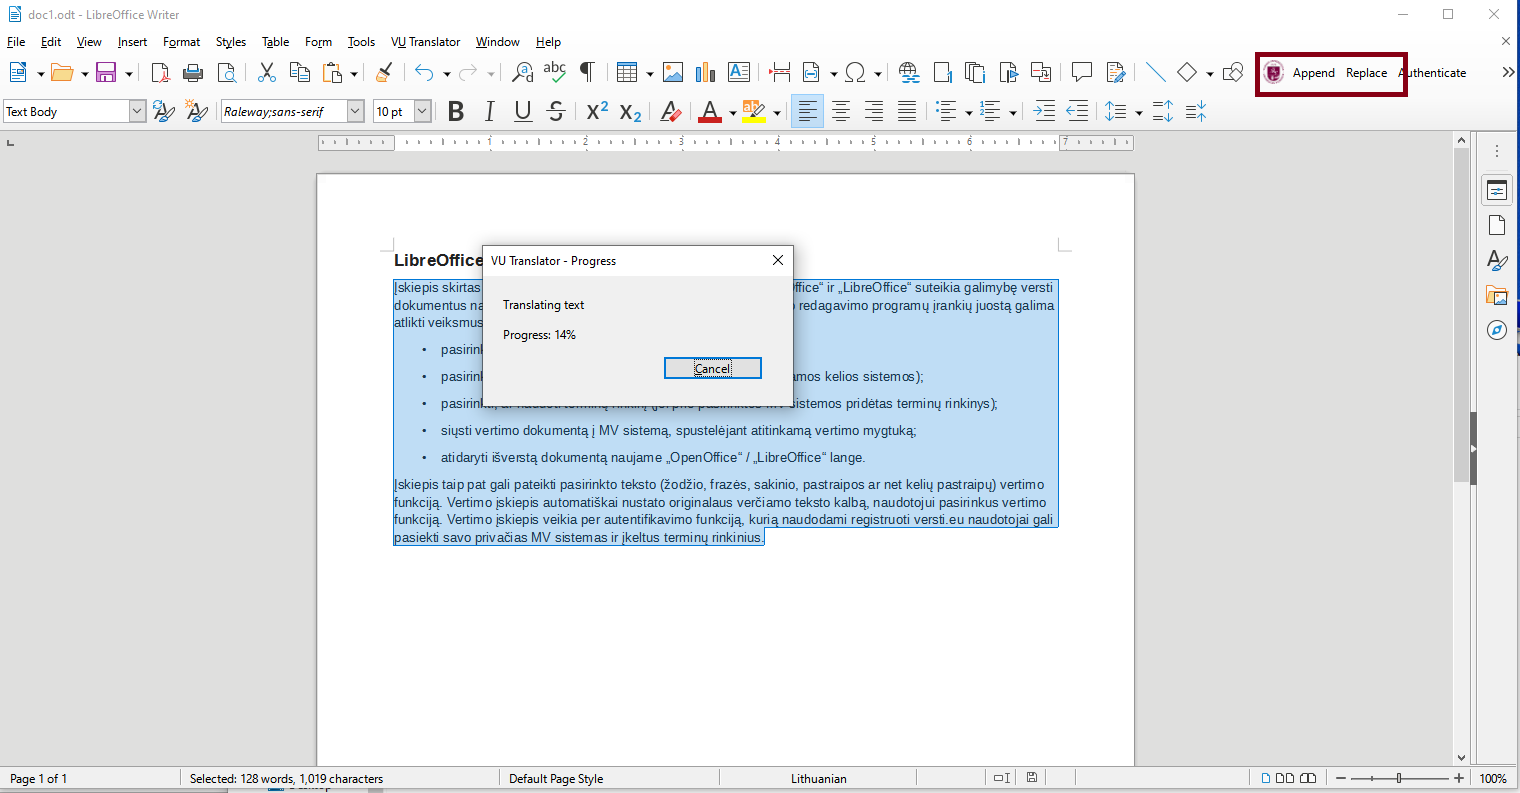Toggle Underline formatting
The height and width of the screenshot is (793, 1520).
(x=522, y=112)
